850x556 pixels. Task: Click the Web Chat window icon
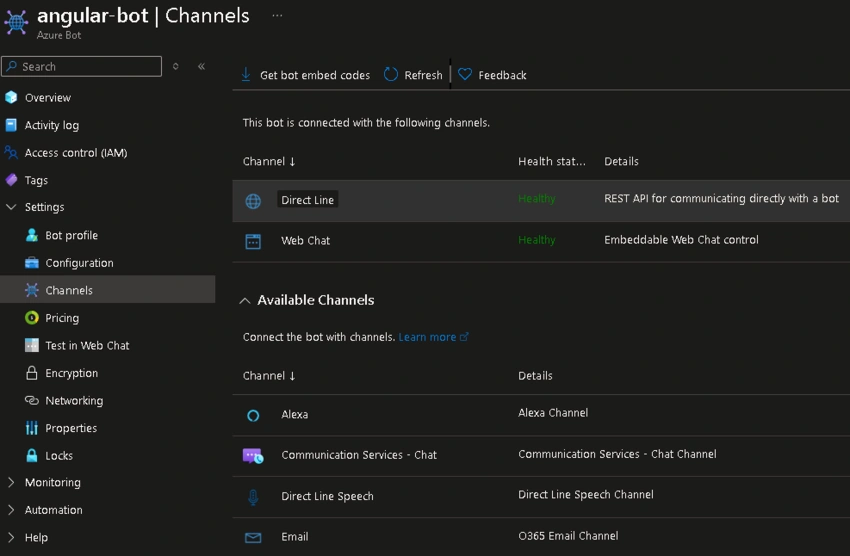click(x=253, y=241)
